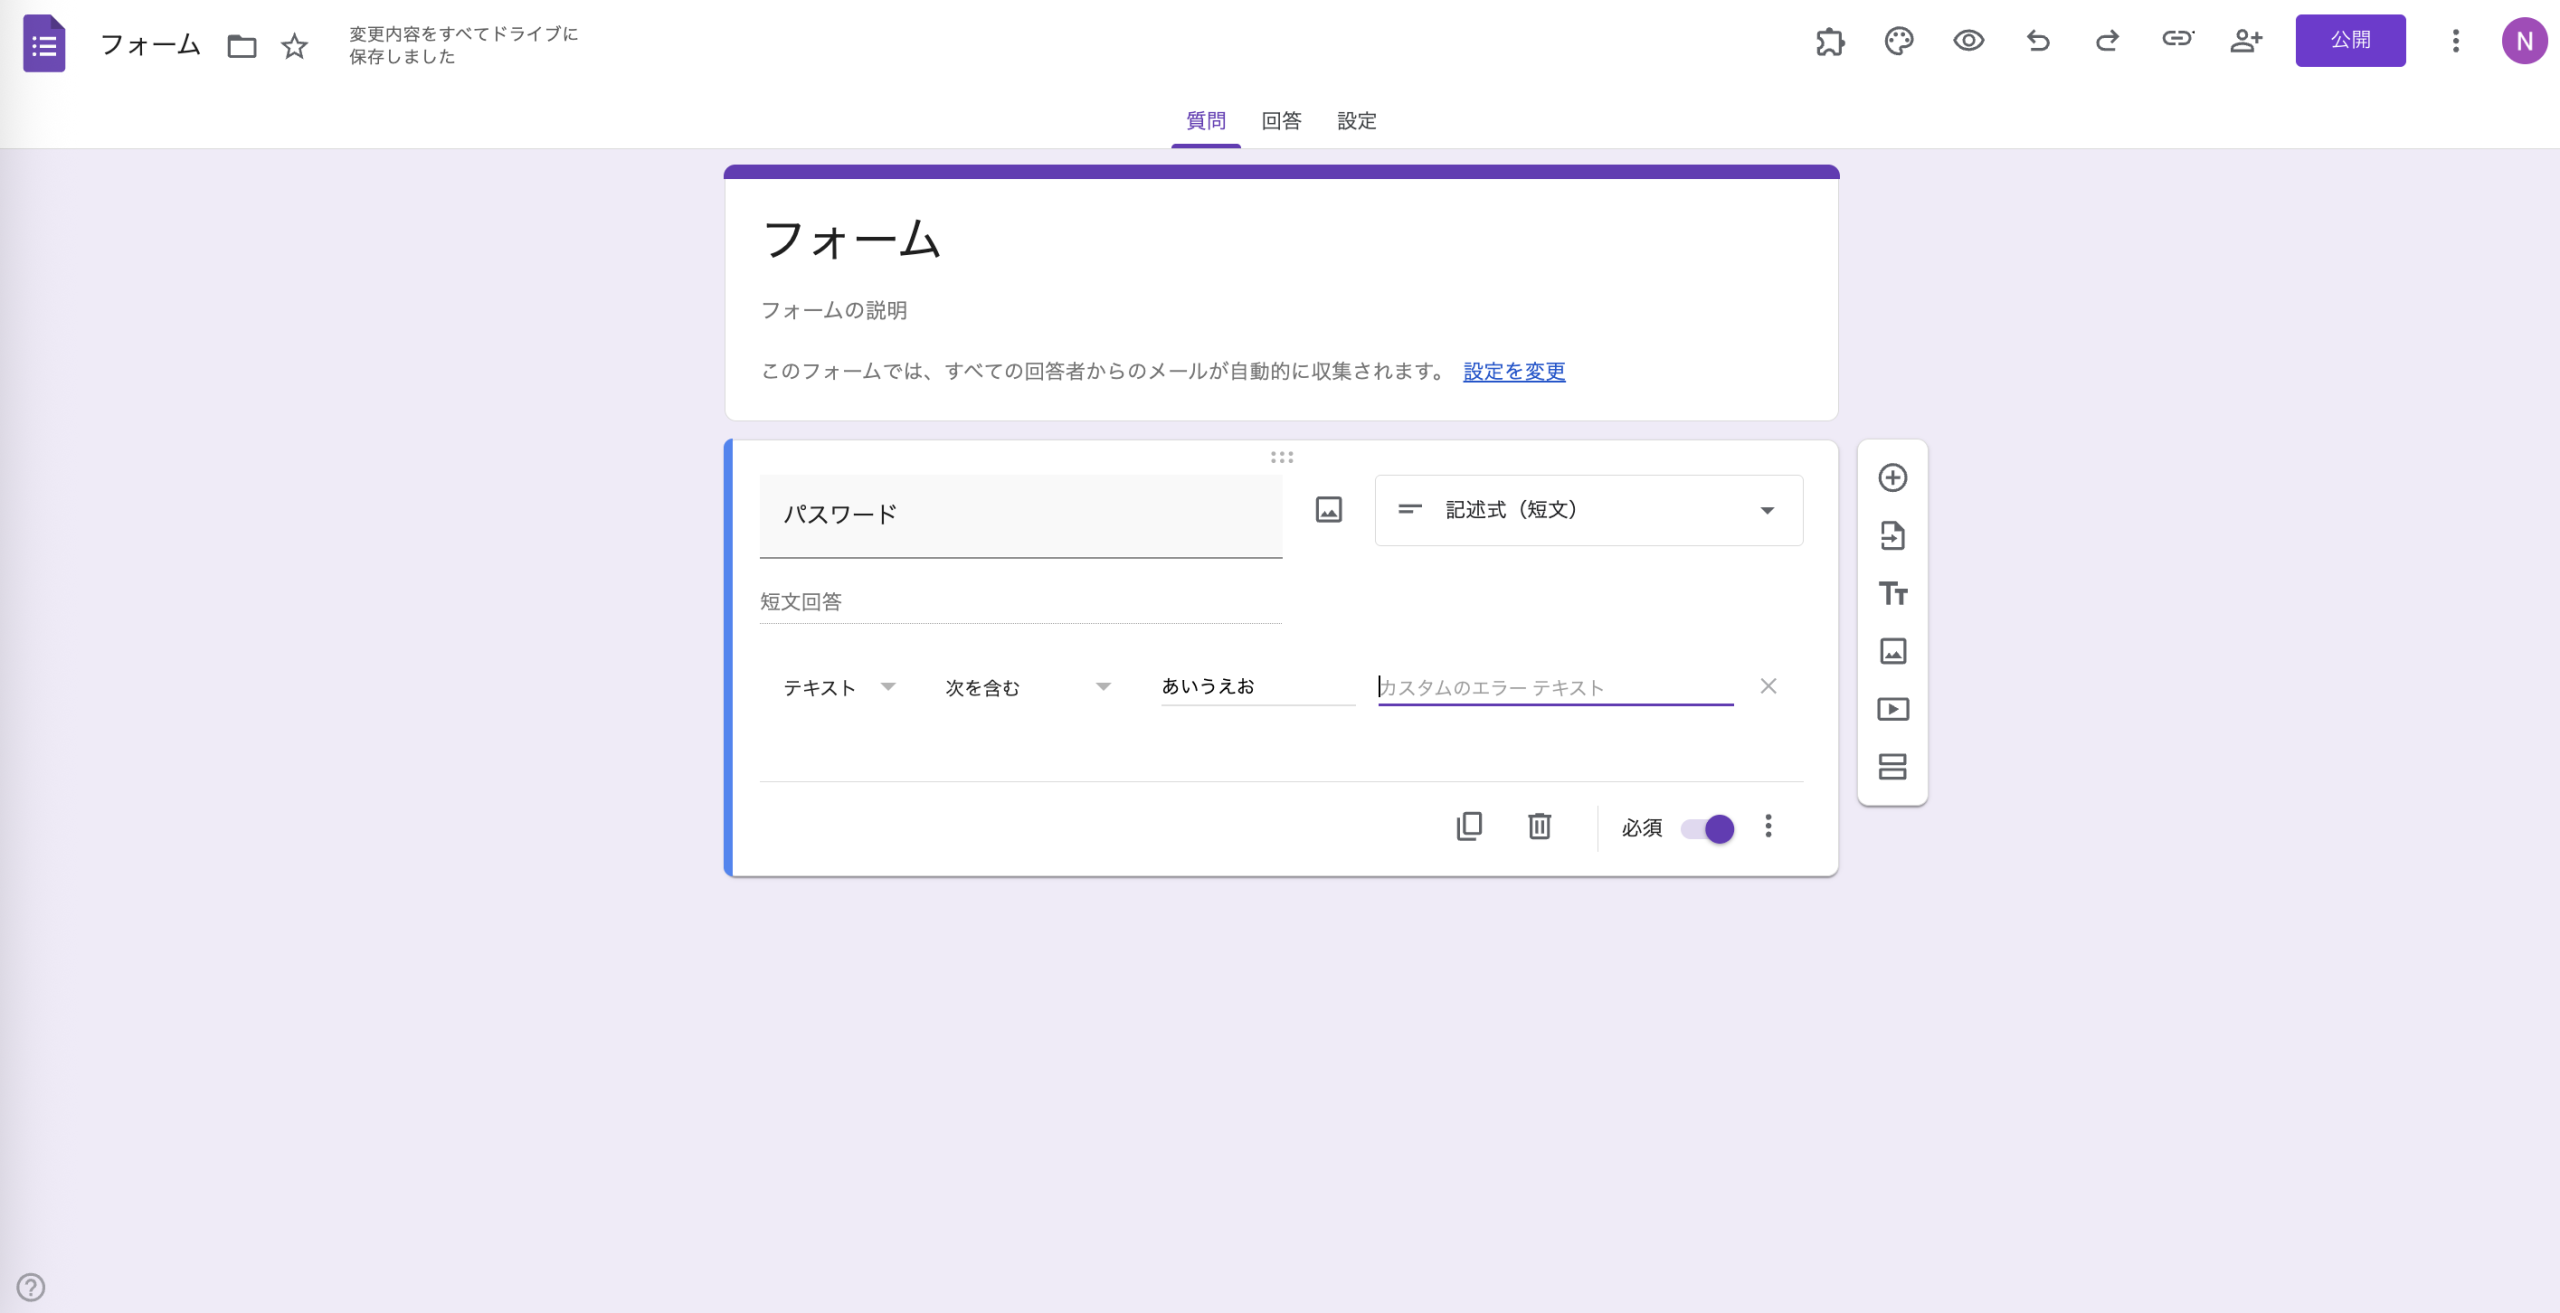The height and width of the screenshot is (1313, 2560).
Task: Undo the last change
Action: [2037, 41]
